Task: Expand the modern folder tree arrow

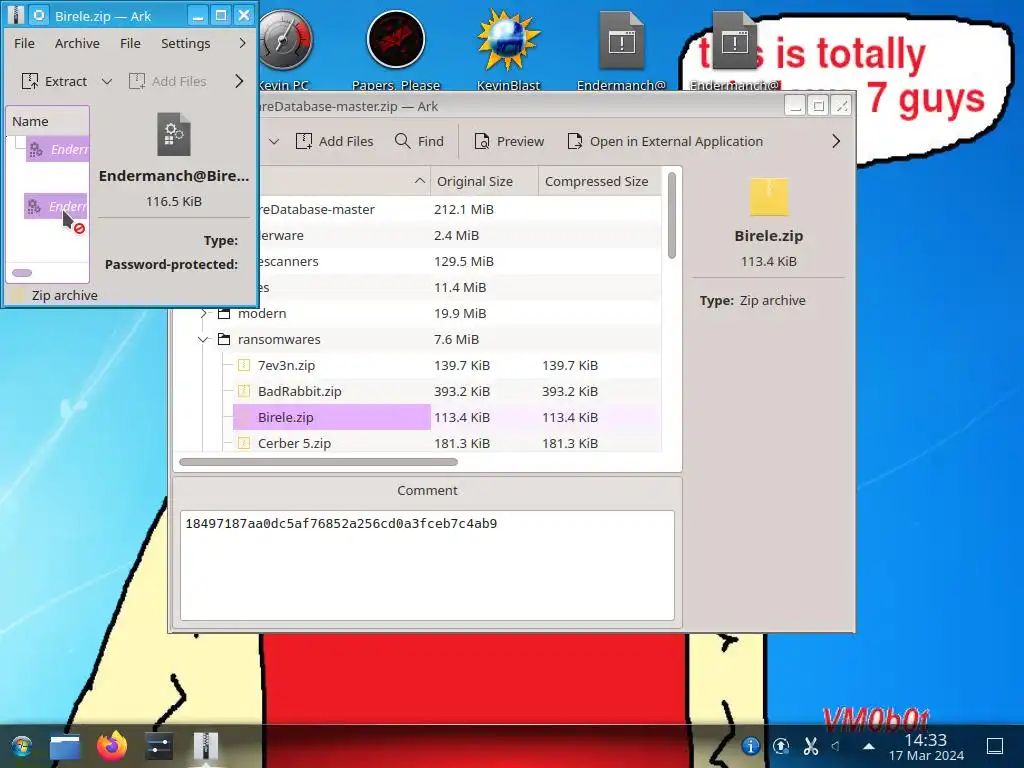Action: 204,313
